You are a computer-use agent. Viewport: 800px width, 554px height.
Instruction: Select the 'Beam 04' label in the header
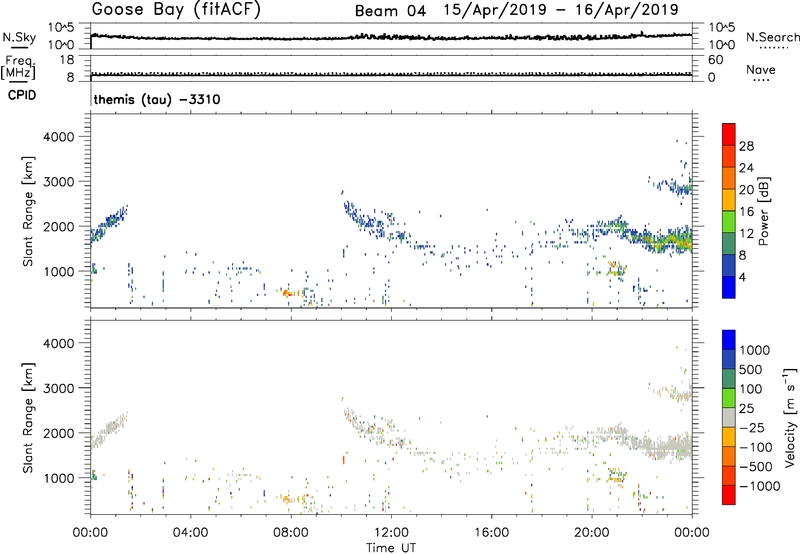pos(390,11)
